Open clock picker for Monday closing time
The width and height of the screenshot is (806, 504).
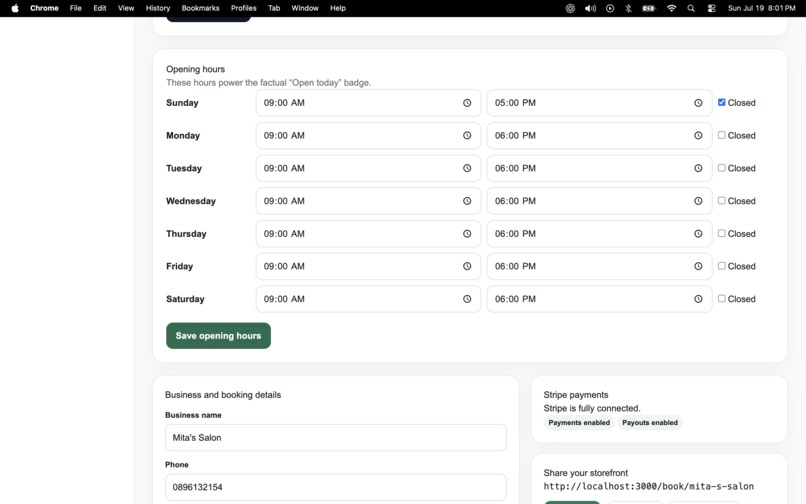[x=698, y=135]
